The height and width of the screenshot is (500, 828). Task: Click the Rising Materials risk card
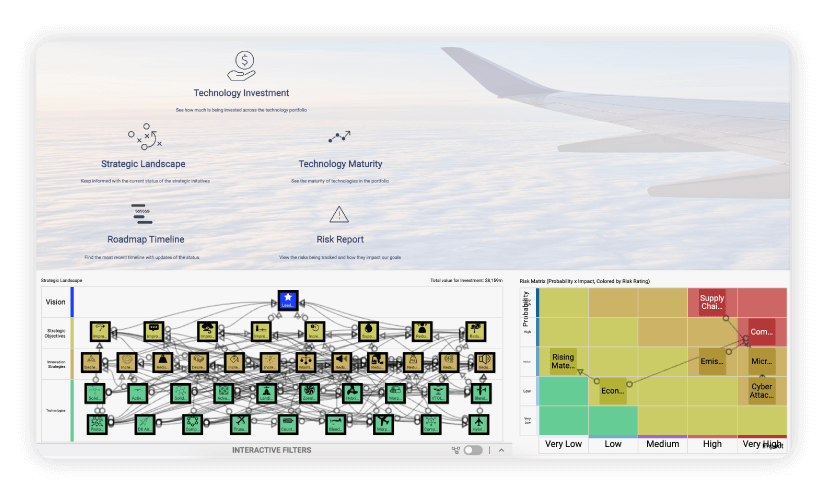[563, 361]
